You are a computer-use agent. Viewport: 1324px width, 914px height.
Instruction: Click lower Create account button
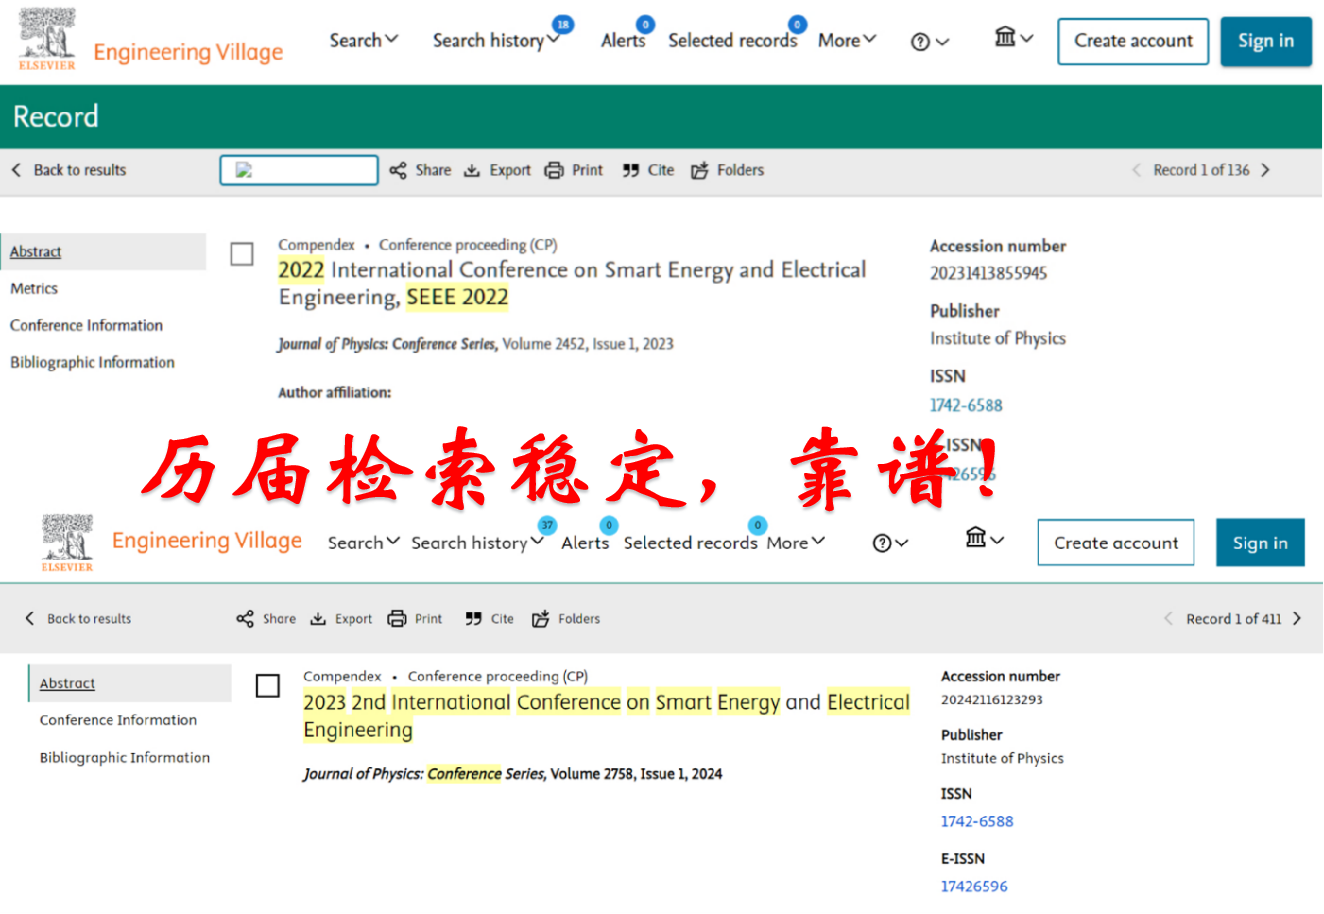(x=1116, y=543)
